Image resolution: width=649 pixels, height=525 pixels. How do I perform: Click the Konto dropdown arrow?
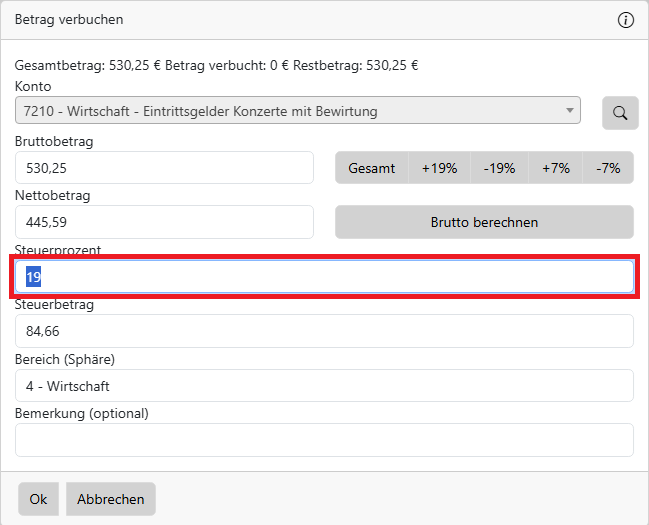coord(570,111)
